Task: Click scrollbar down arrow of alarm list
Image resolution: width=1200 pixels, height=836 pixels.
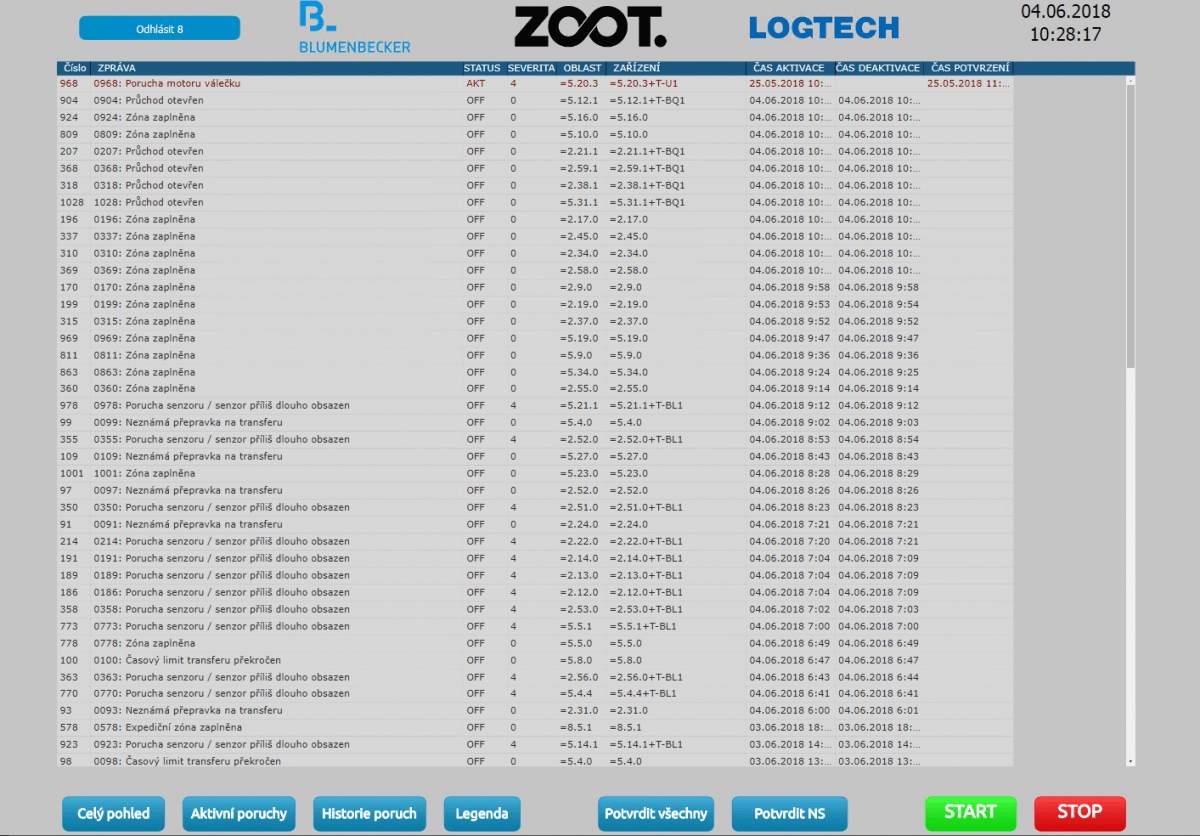Action: pyautogui.click(x=1131, y=760)
